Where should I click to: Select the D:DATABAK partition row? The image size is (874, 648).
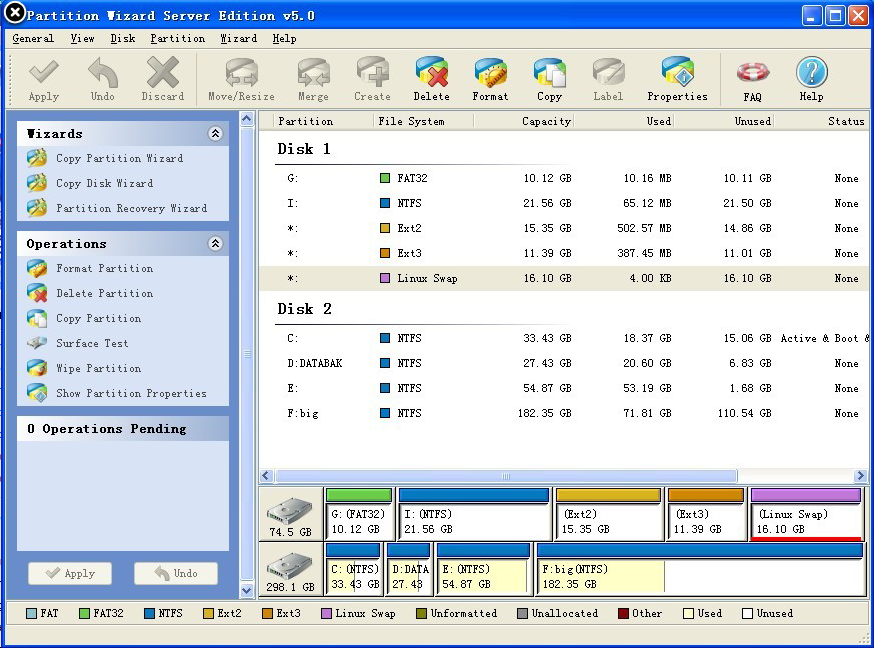(564, 363)
